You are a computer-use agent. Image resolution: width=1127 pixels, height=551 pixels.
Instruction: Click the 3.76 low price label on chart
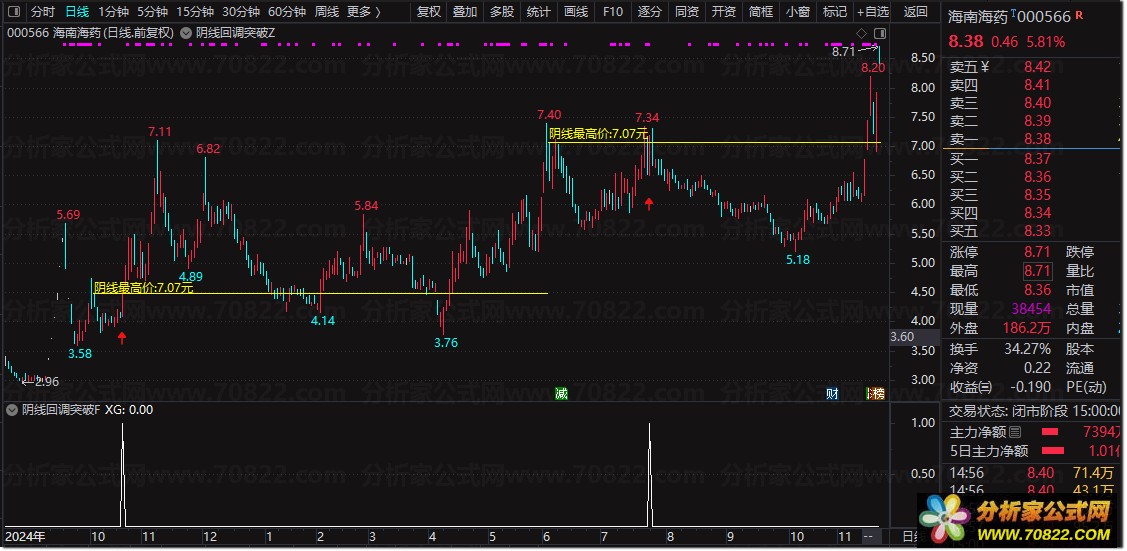tap(446, 343)
